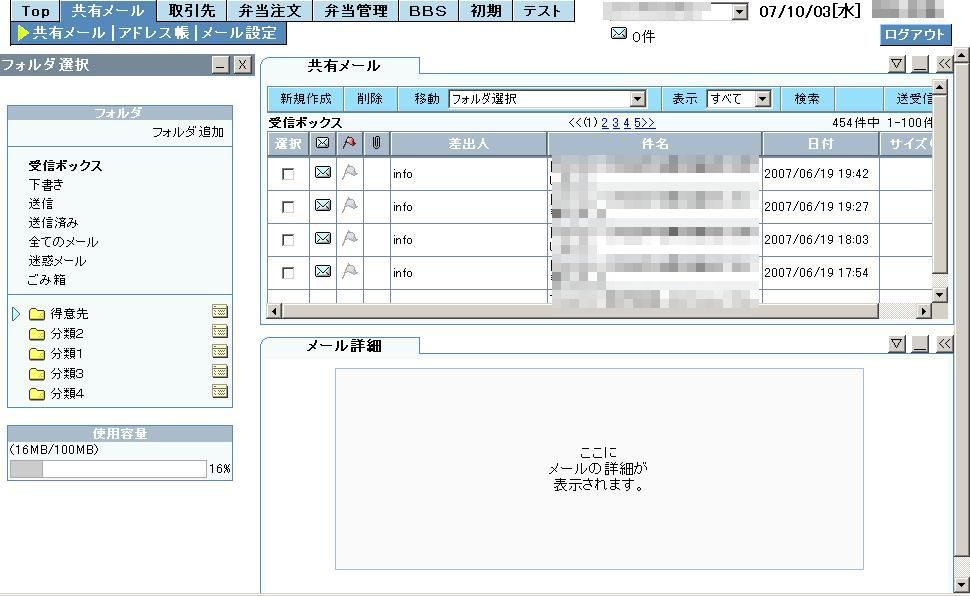Click the unread mail envelope icon by 0件

point(619,34)
